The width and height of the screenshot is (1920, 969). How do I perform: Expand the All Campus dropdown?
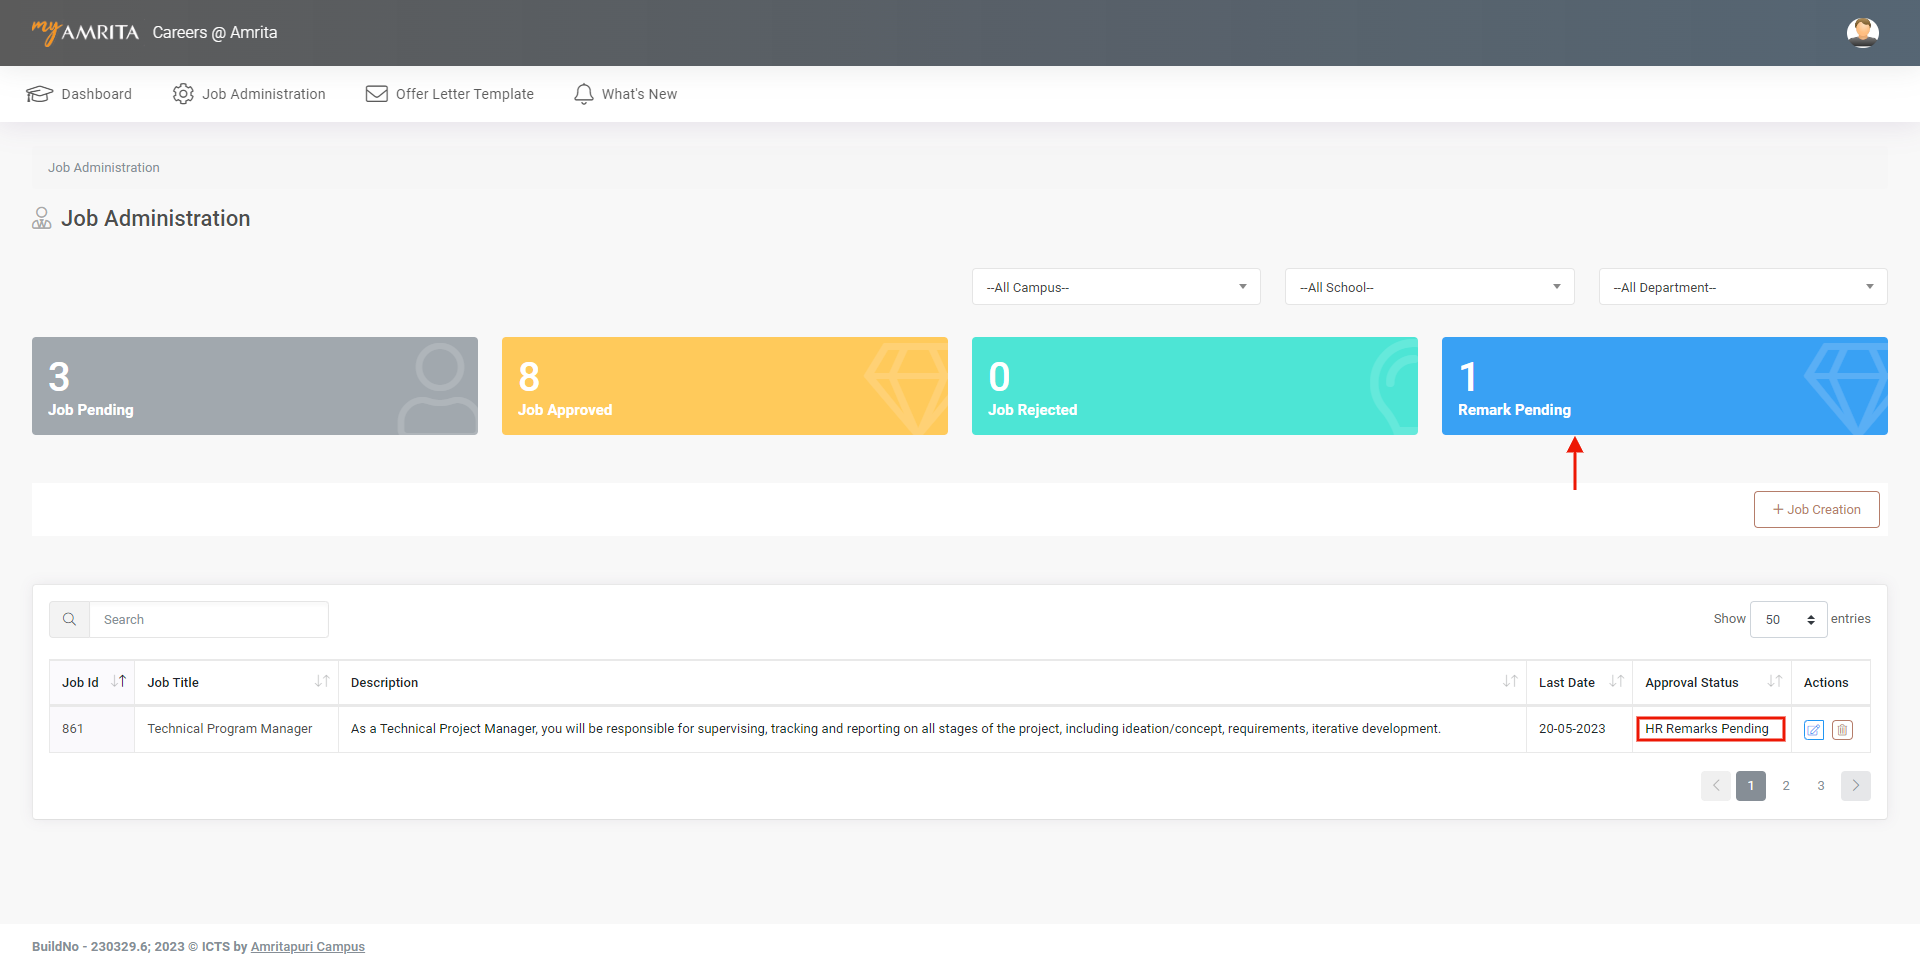1115,287
